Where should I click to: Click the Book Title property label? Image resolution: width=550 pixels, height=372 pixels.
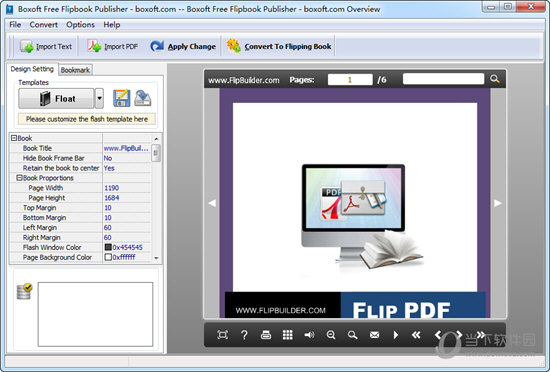(x=37, y=148)
